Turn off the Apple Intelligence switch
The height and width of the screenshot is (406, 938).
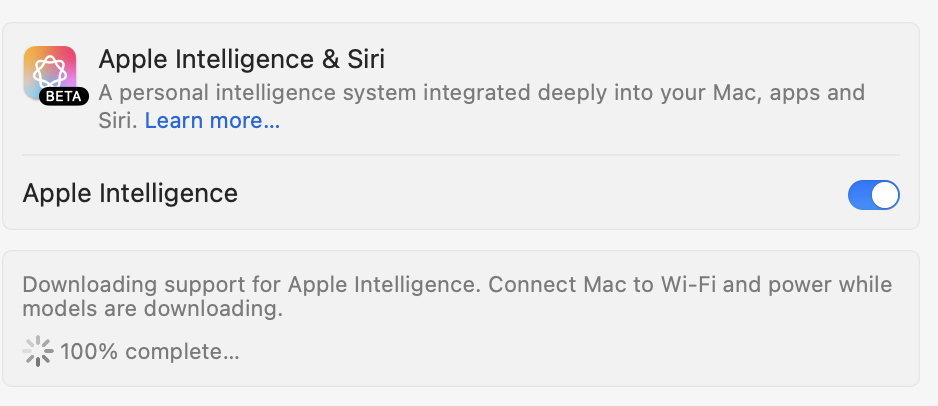click(873, 195)
